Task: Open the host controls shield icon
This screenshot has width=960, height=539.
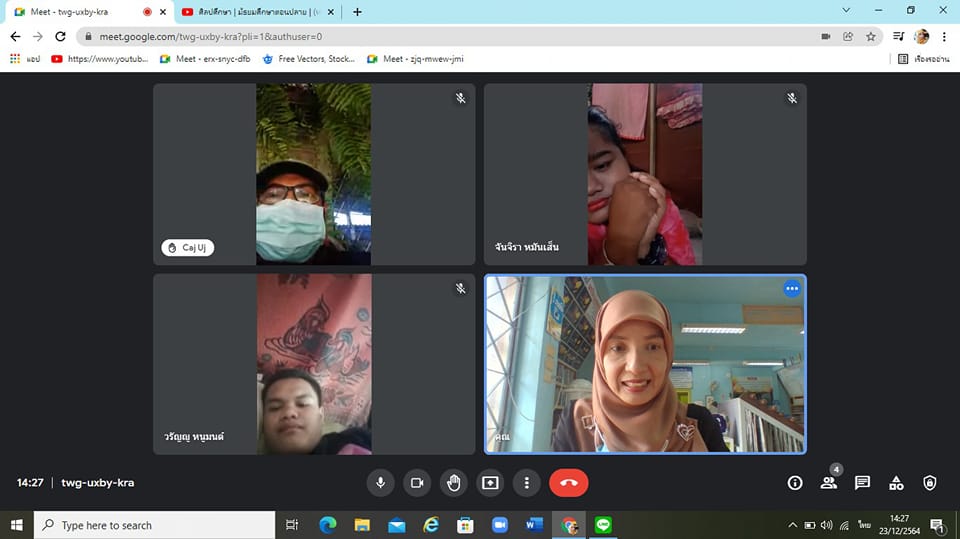Action: (x=929, y=483)
